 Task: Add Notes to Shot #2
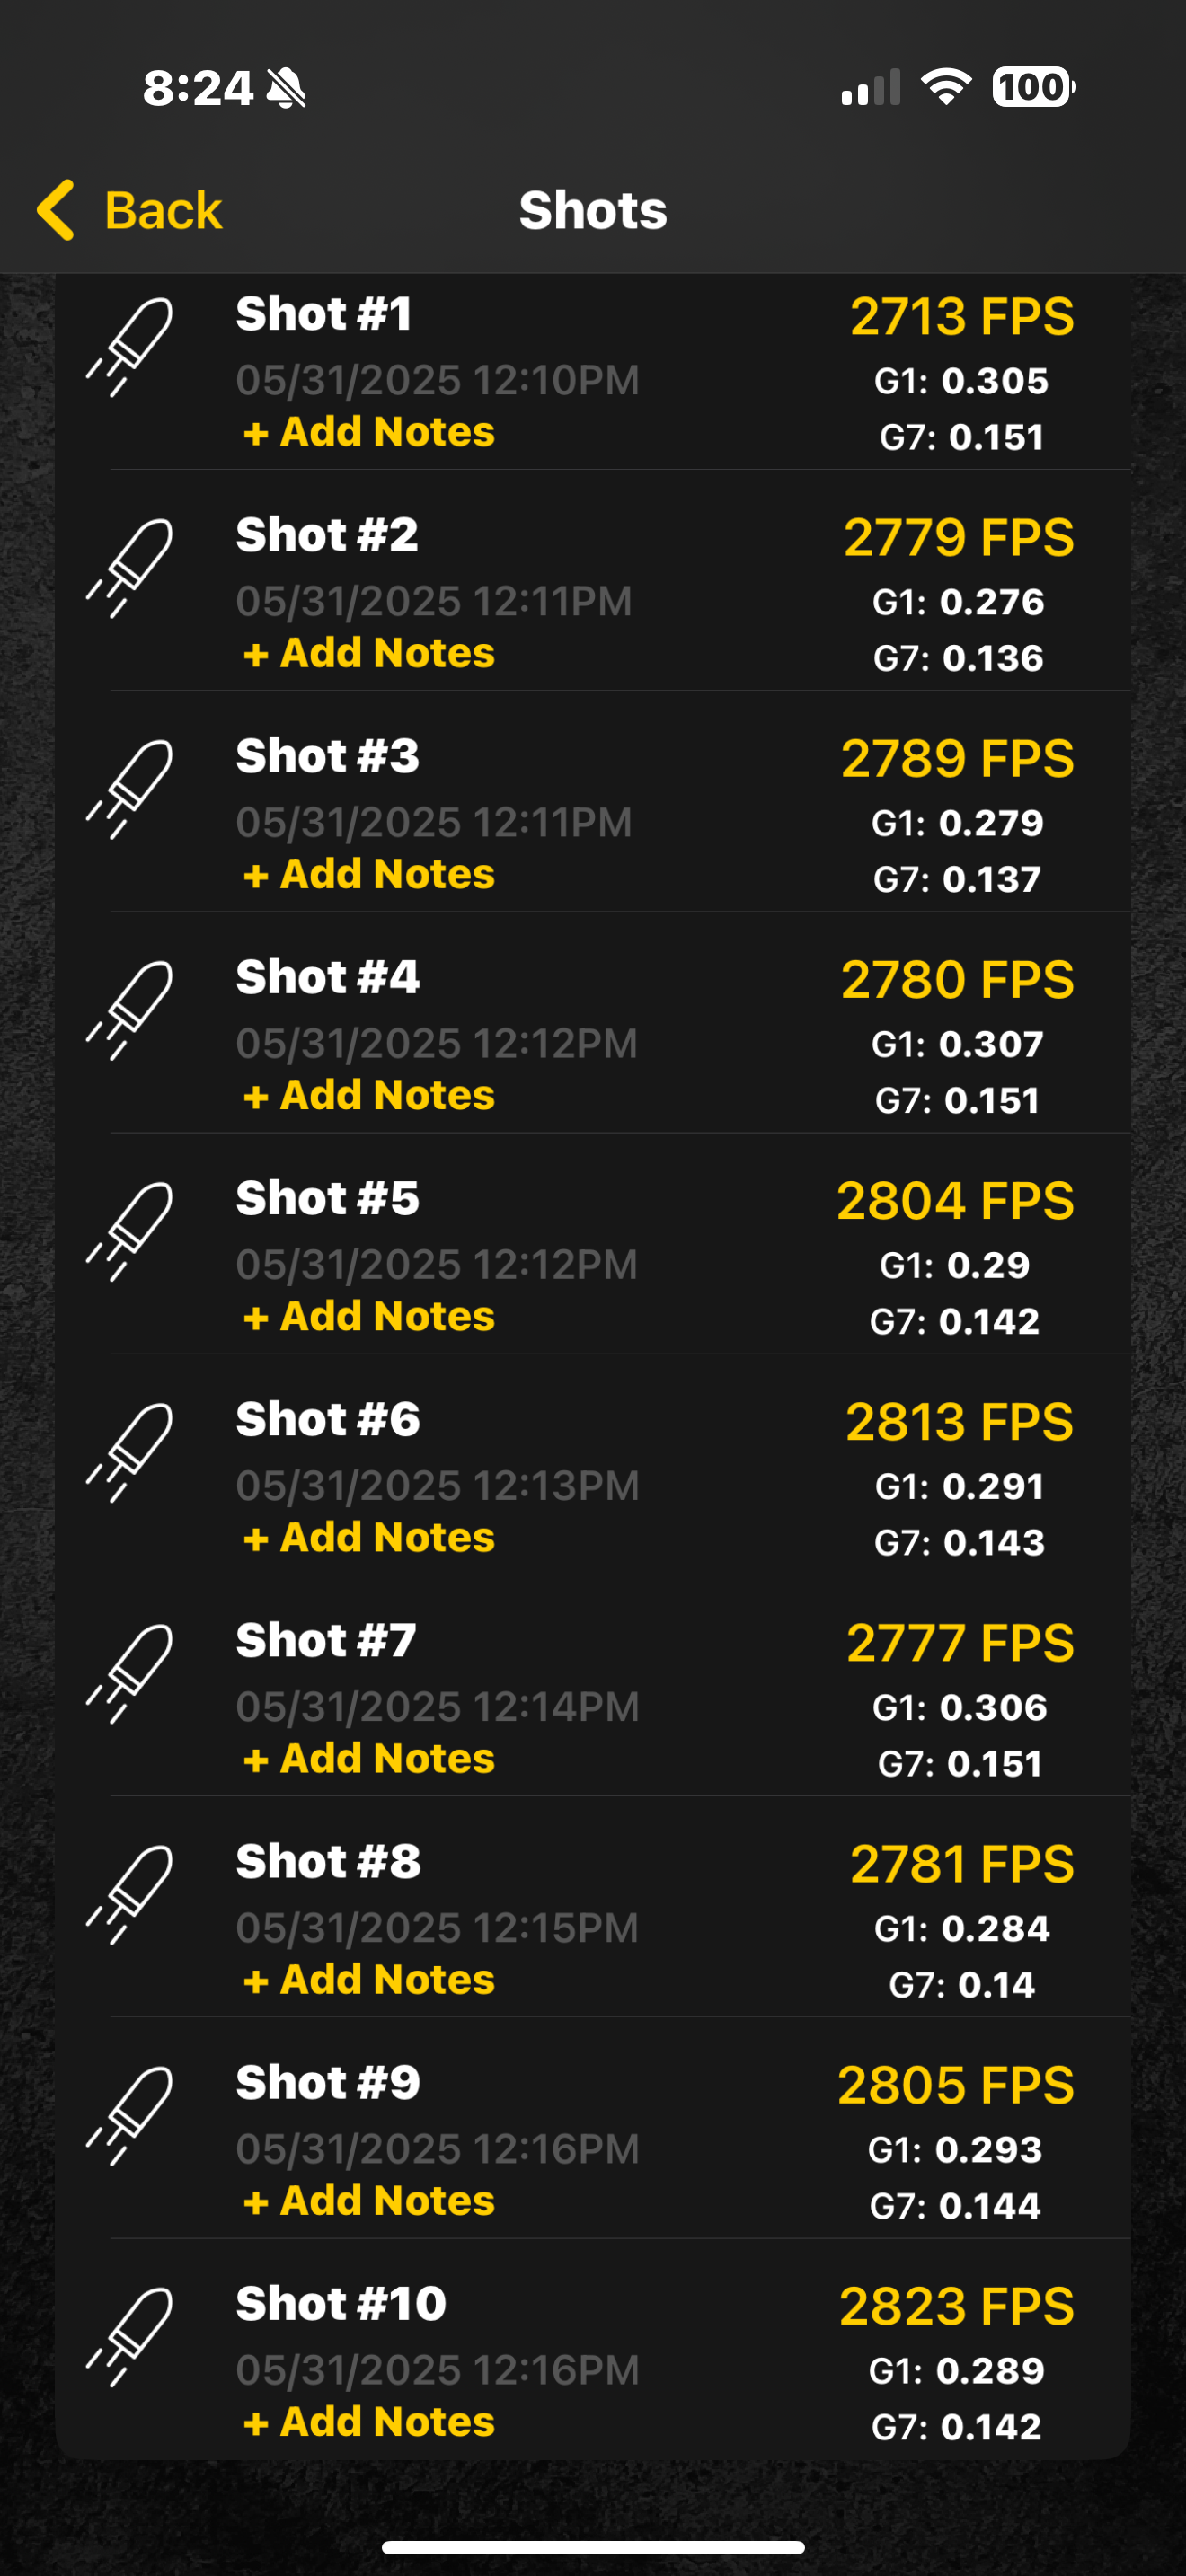coord(369,653)
